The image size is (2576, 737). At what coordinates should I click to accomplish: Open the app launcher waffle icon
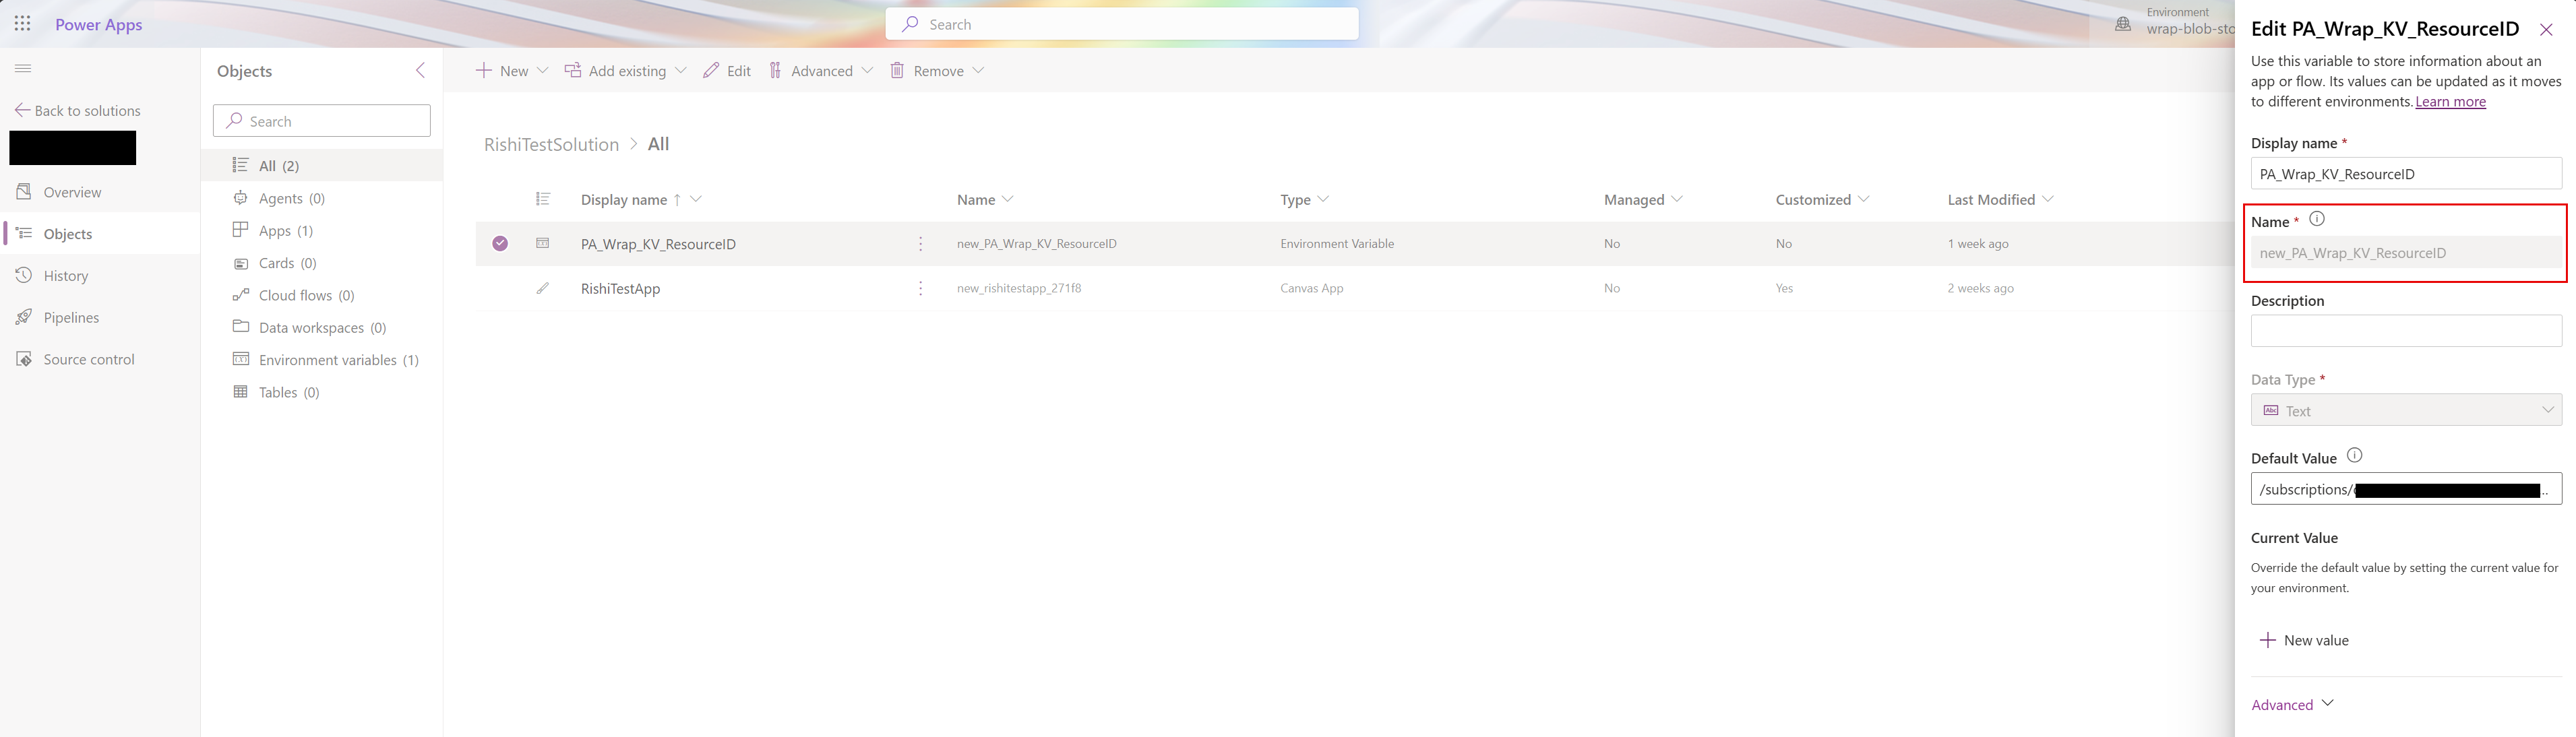23,24
